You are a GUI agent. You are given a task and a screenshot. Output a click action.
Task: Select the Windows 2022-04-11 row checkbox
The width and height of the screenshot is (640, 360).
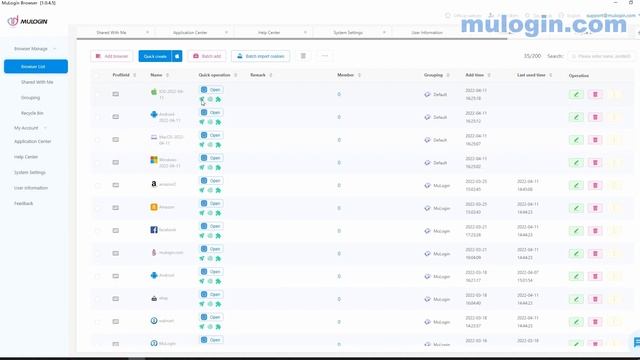(98, 162)
